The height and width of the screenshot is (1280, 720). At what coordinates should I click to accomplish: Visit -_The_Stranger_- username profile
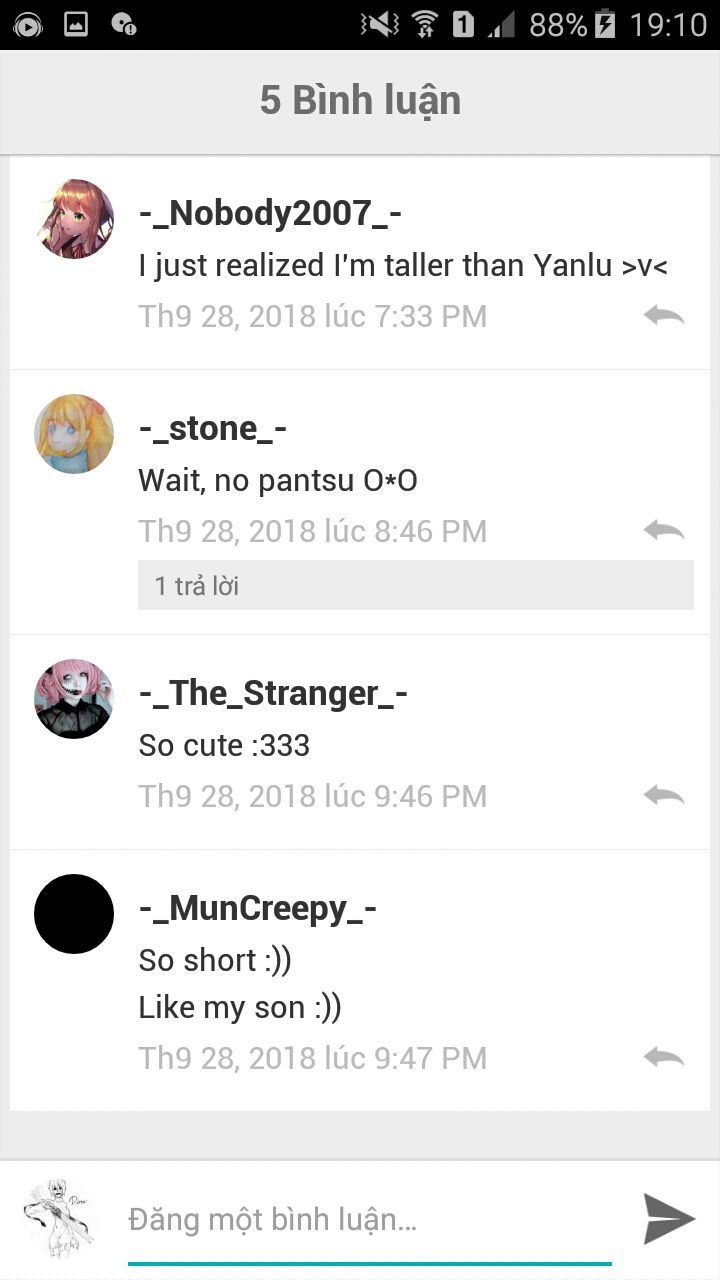point(273,694)
